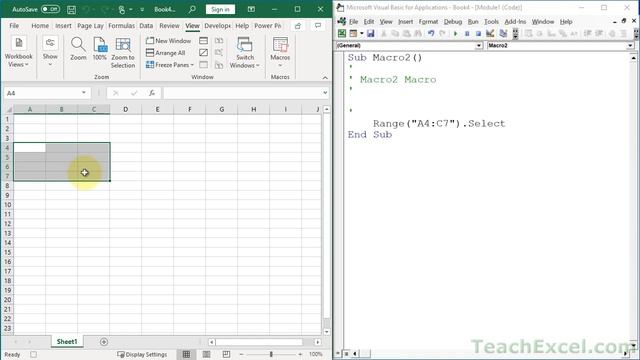Screen dimensions: 640x360
Task: Open the Excel File tab
Action: 14,26
